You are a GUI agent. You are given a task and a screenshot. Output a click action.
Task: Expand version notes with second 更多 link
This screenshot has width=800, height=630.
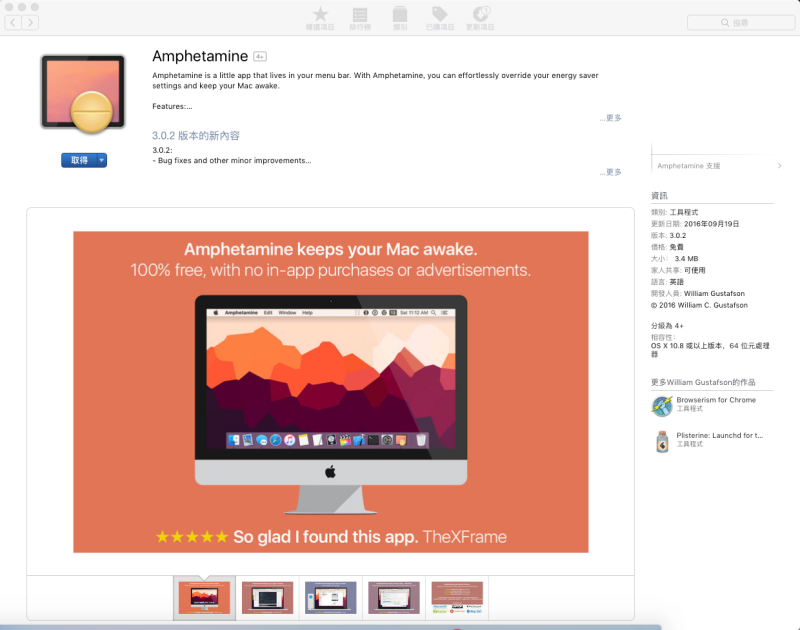611,172
